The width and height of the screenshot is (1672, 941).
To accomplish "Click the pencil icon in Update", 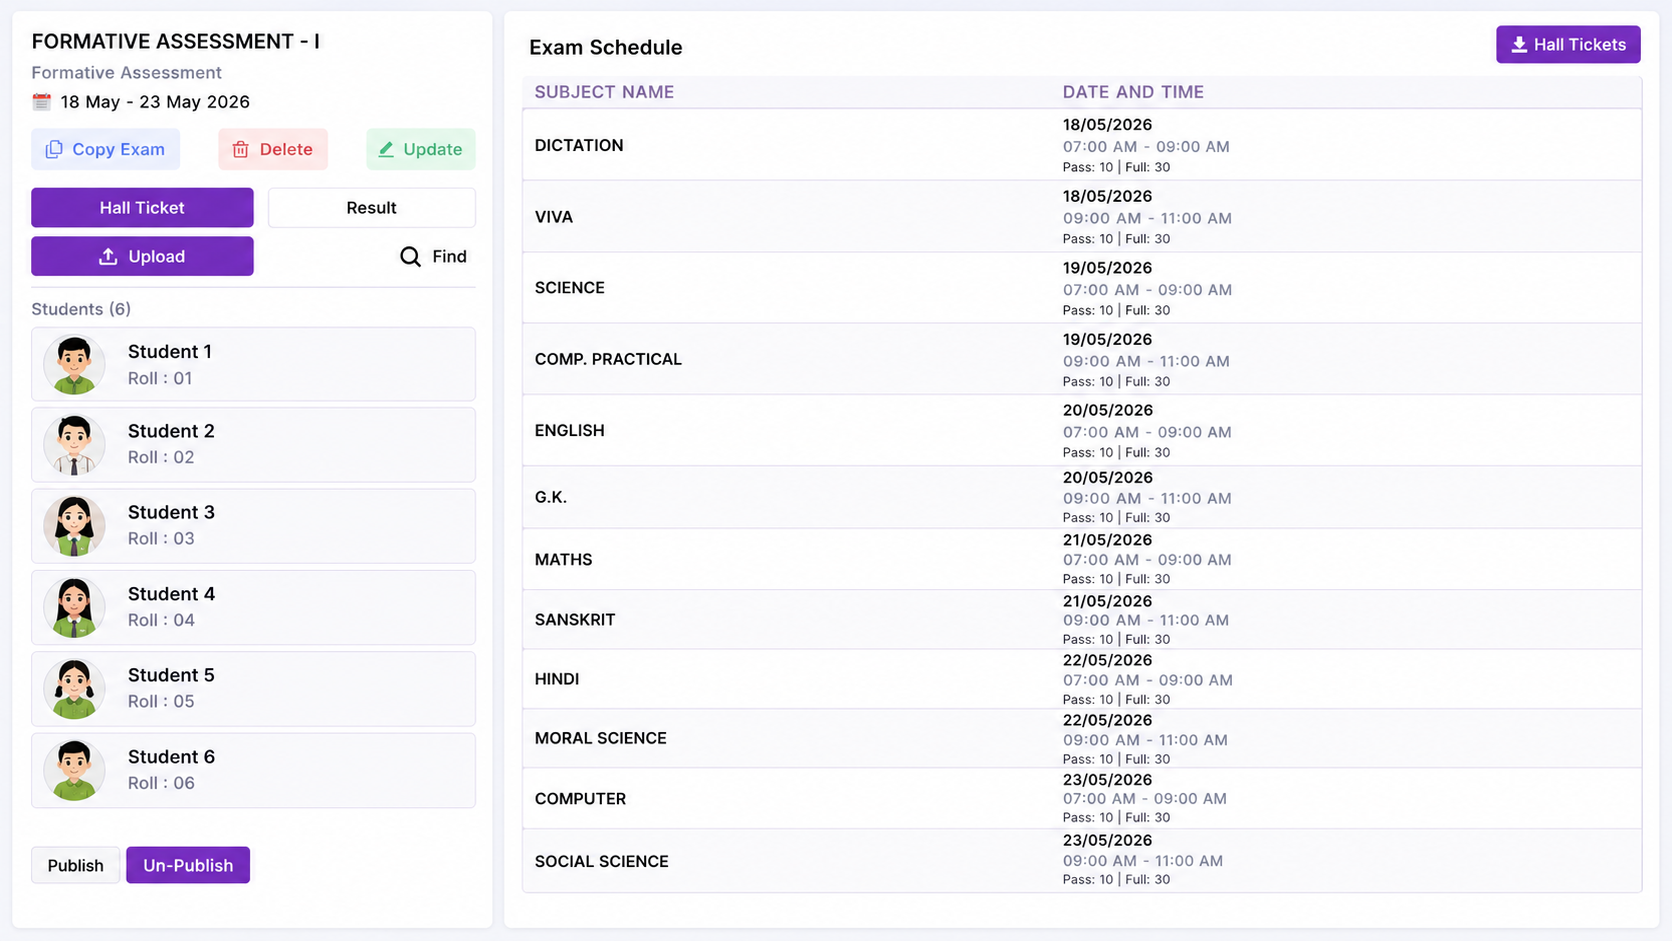I will click(x=386, y=149).
